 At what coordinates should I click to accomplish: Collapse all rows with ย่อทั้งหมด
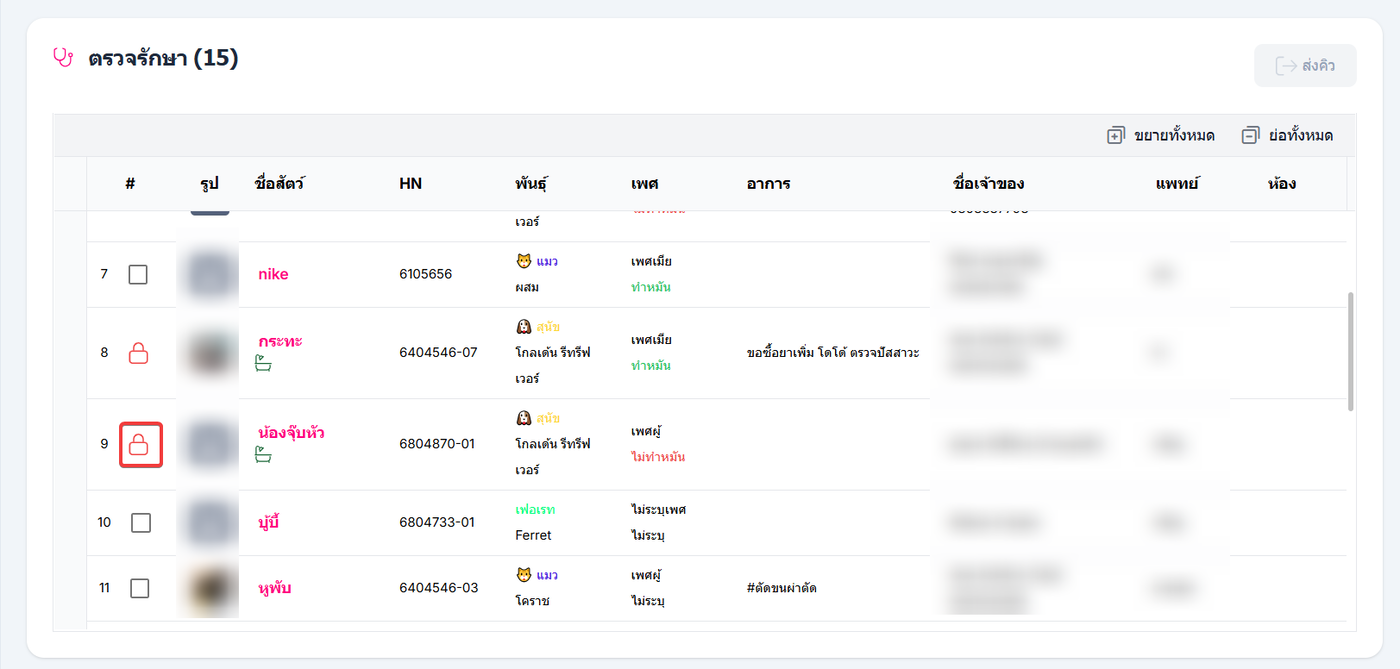pyautogui.click(x=1287, y=135)
